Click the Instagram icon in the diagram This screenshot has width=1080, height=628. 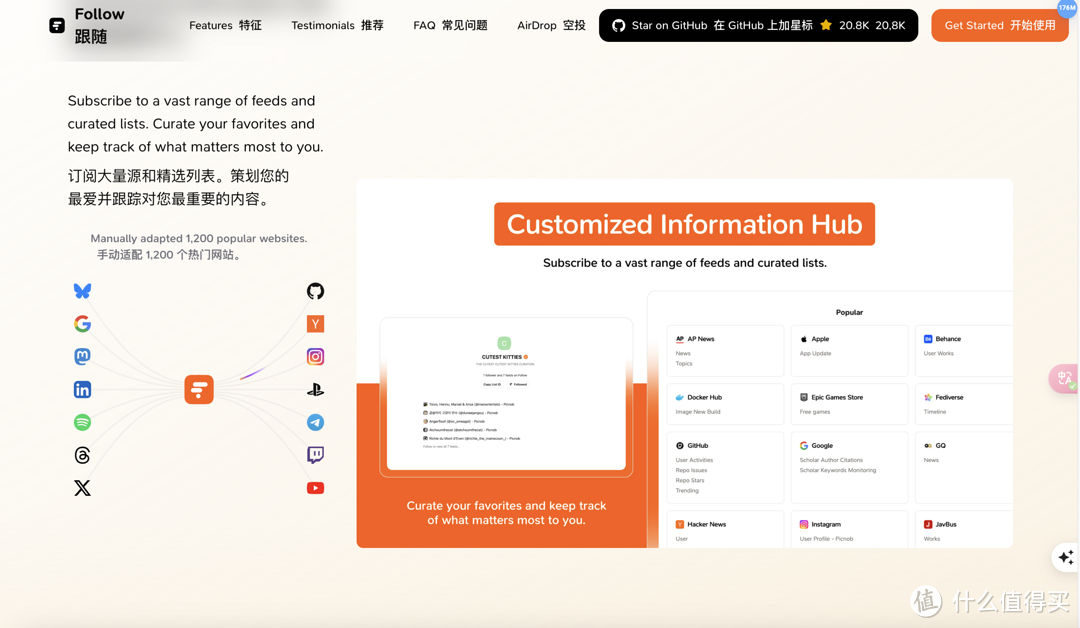pyautogui.click(x=315, y=356)
